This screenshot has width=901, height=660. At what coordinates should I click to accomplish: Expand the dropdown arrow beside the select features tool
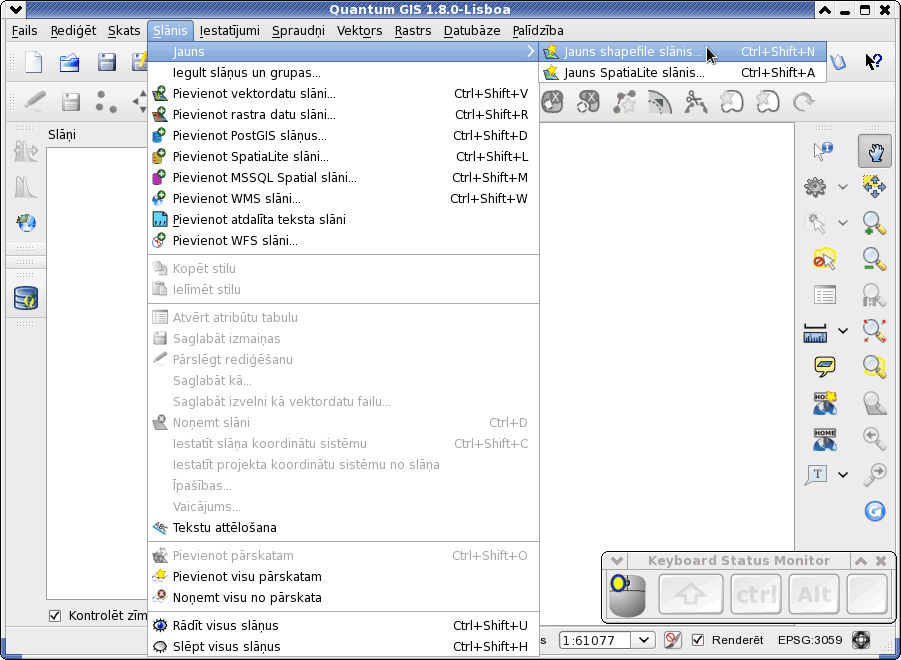842,223
